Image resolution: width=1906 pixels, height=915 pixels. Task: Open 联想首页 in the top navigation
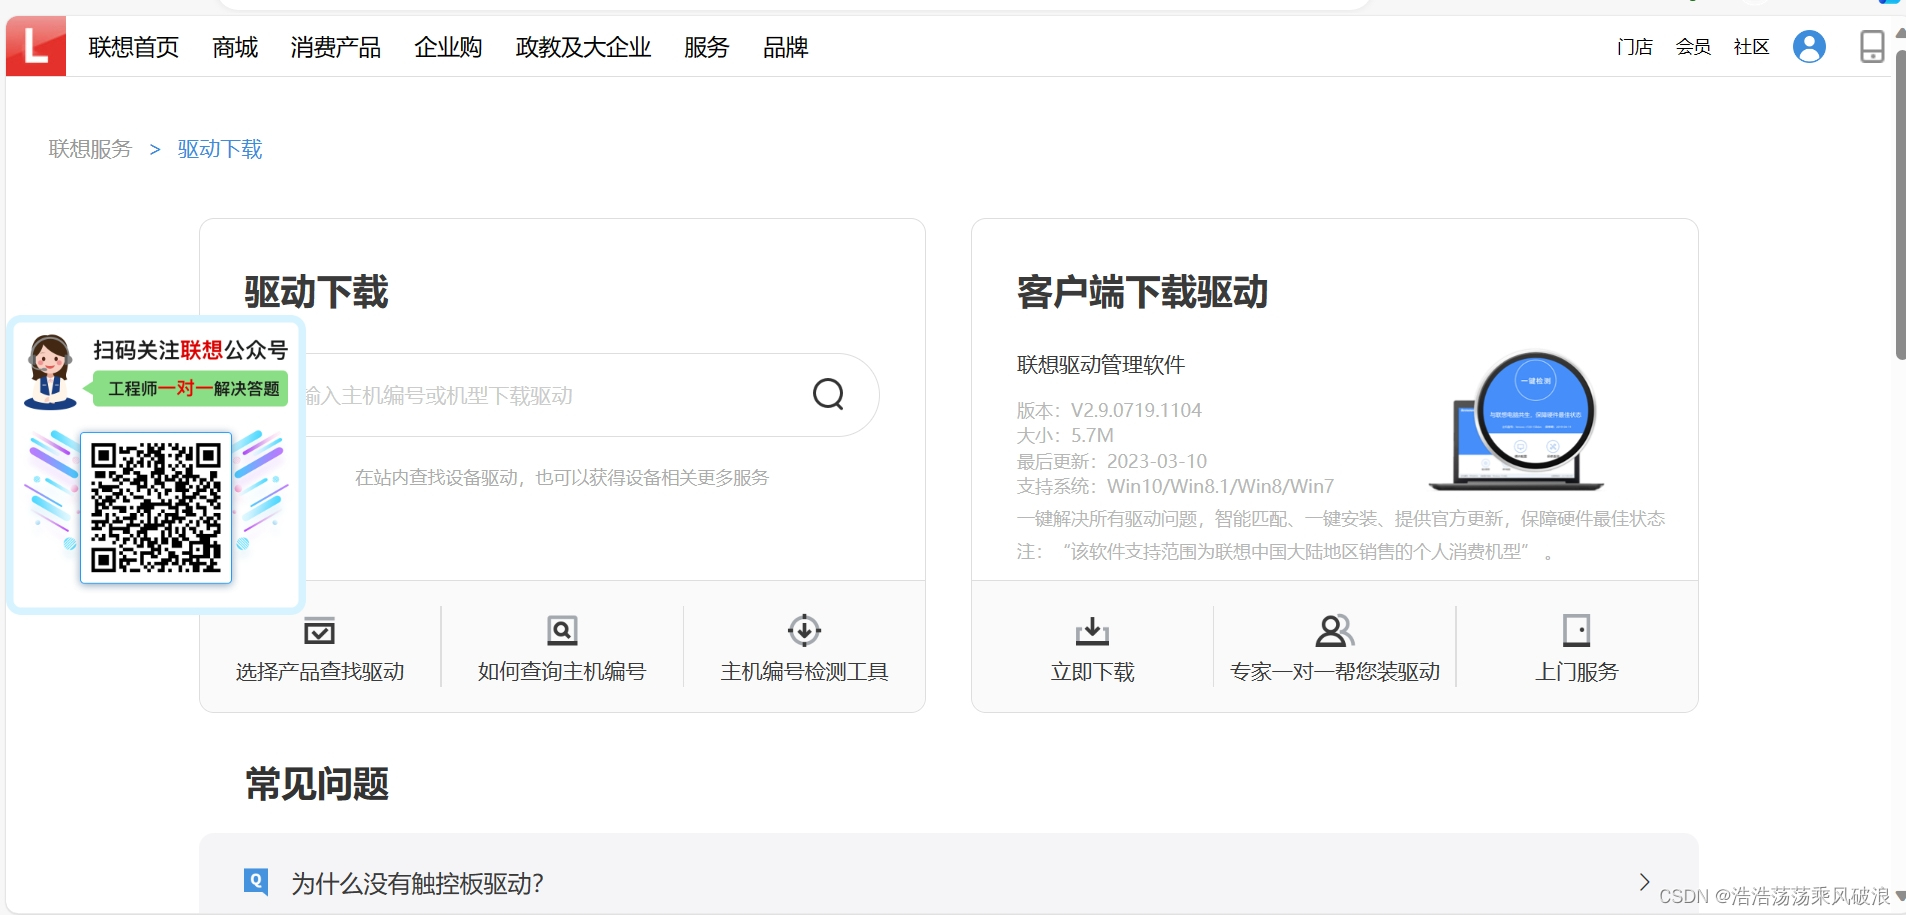coord(134,47)
